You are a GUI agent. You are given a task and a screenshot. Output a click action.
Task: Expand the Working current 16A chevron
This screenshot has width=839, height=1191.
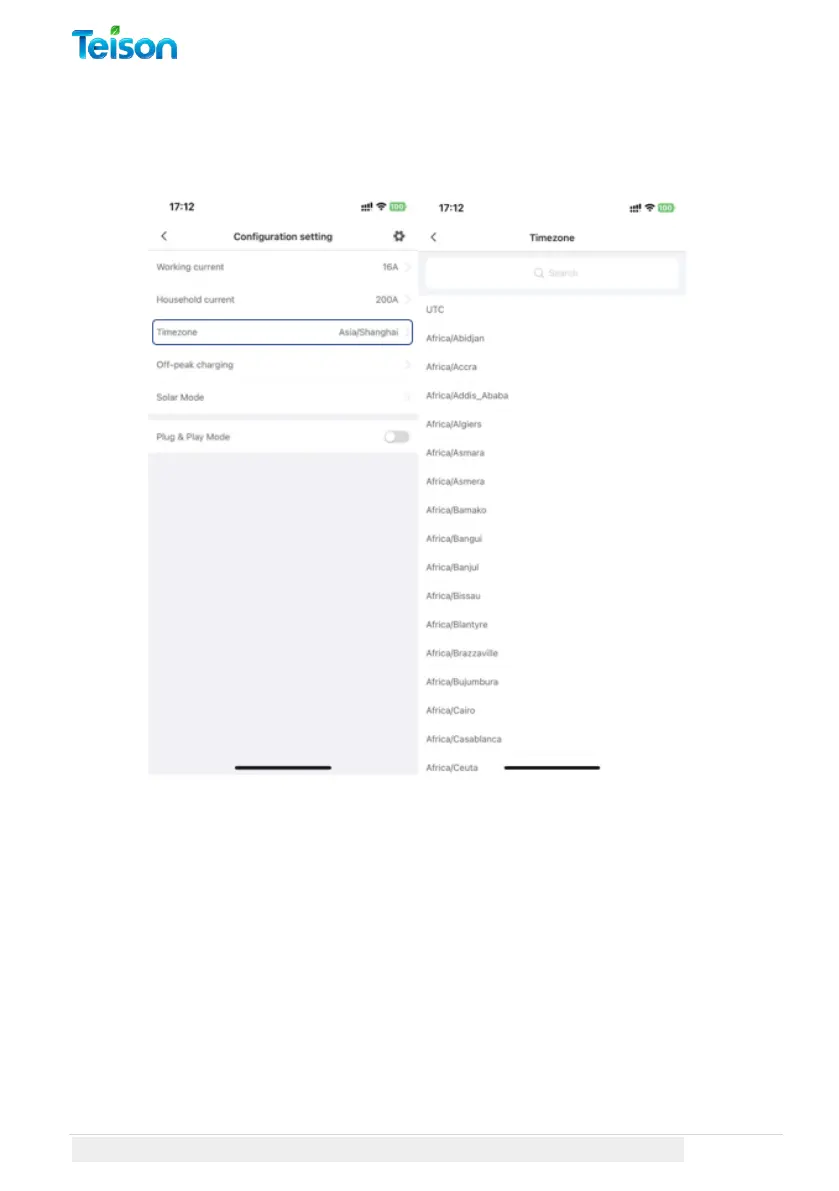pos(408,267)
